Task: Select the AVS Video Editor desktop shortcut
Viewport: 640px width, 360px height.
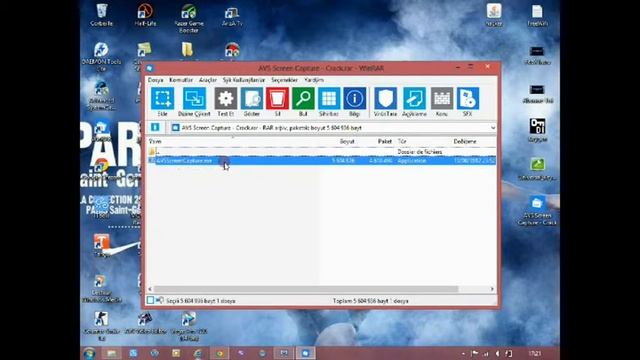Action: pyautogui.click(x=145, y=323)
